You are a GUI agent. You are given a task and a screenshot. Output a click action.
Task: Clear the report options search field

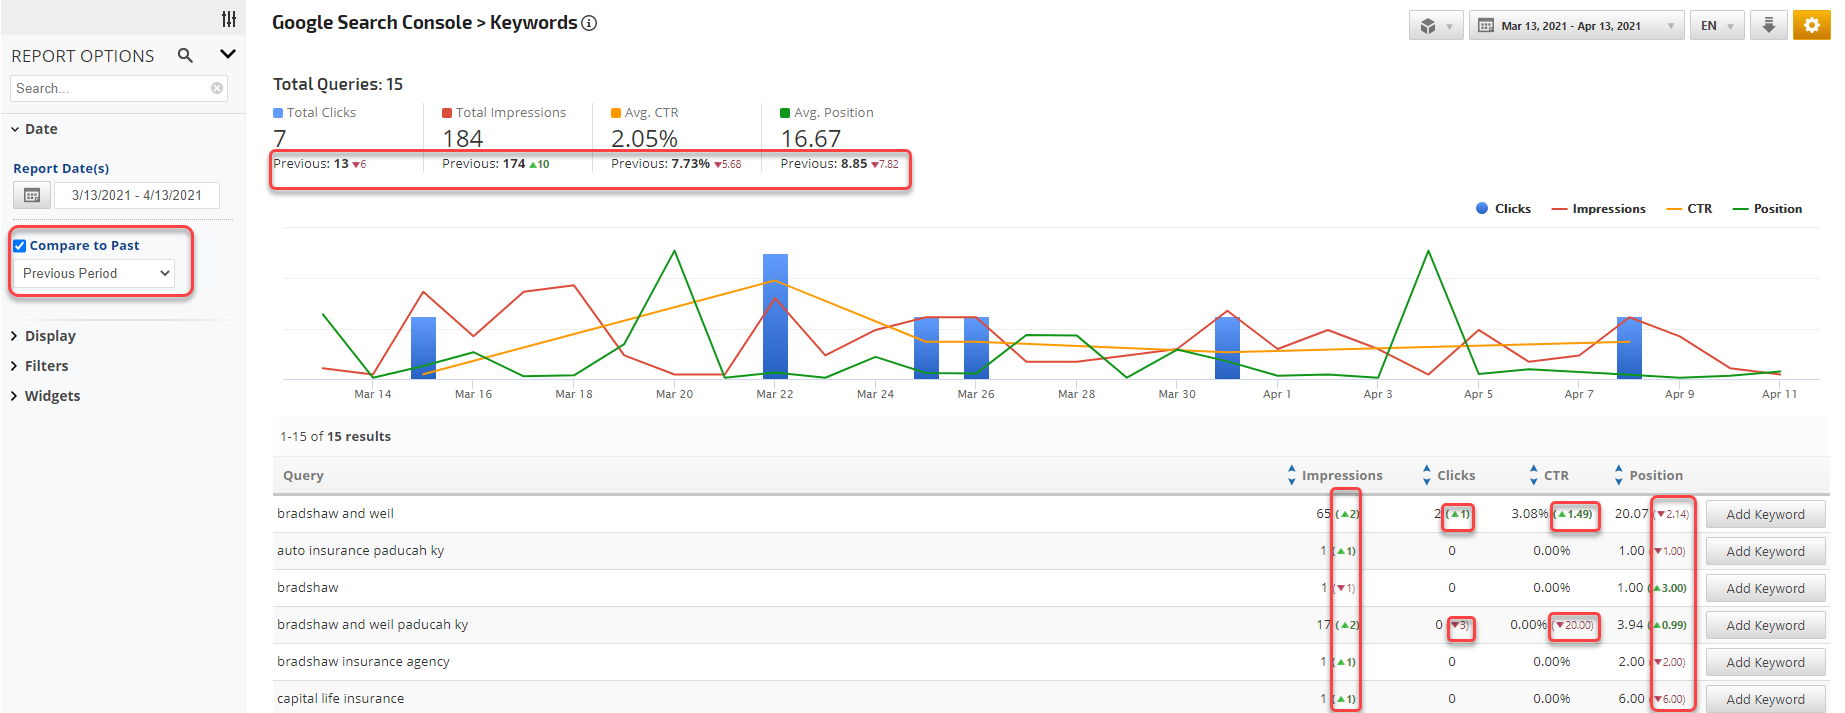click(x=217, y=88)
